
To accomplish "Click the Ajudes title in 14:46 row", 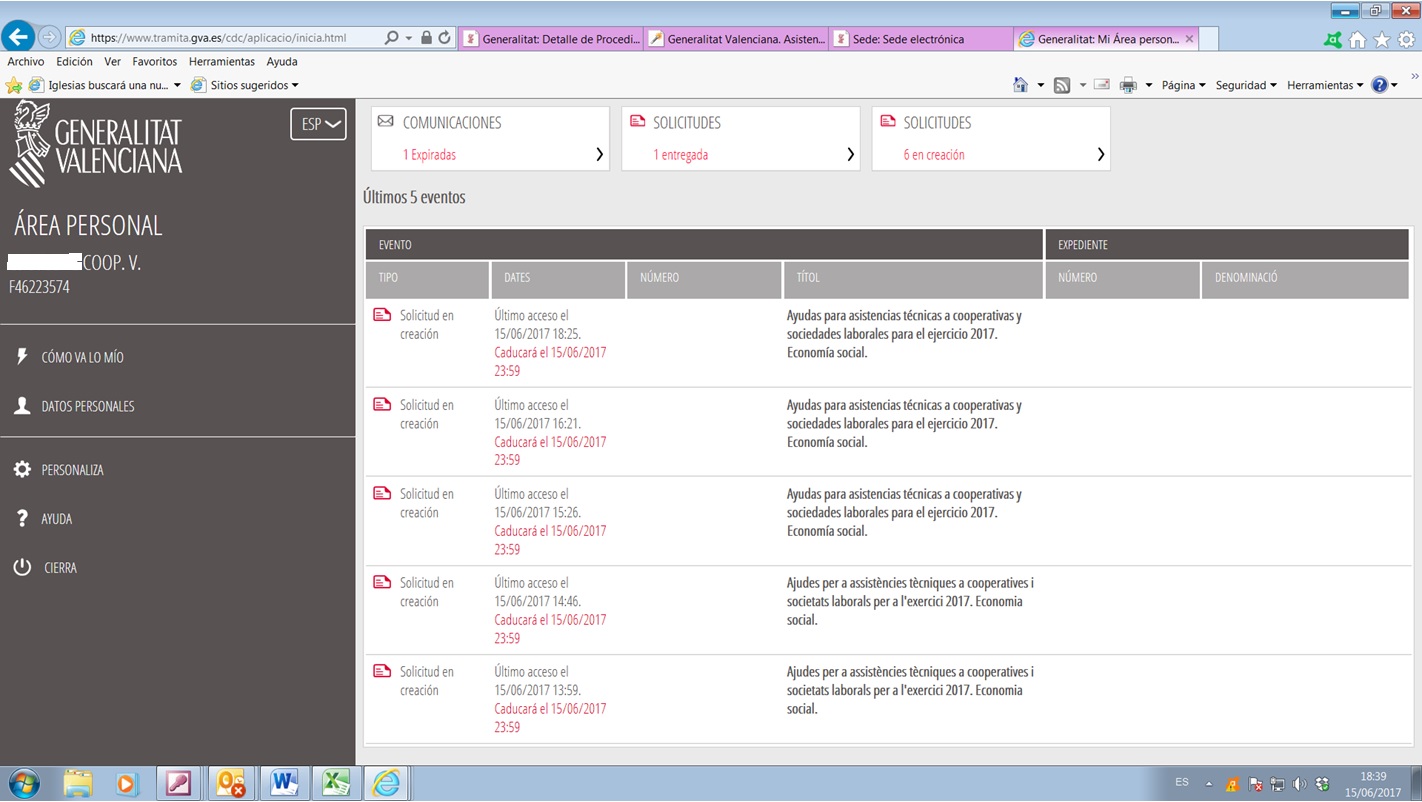I will tap(910, 602).
